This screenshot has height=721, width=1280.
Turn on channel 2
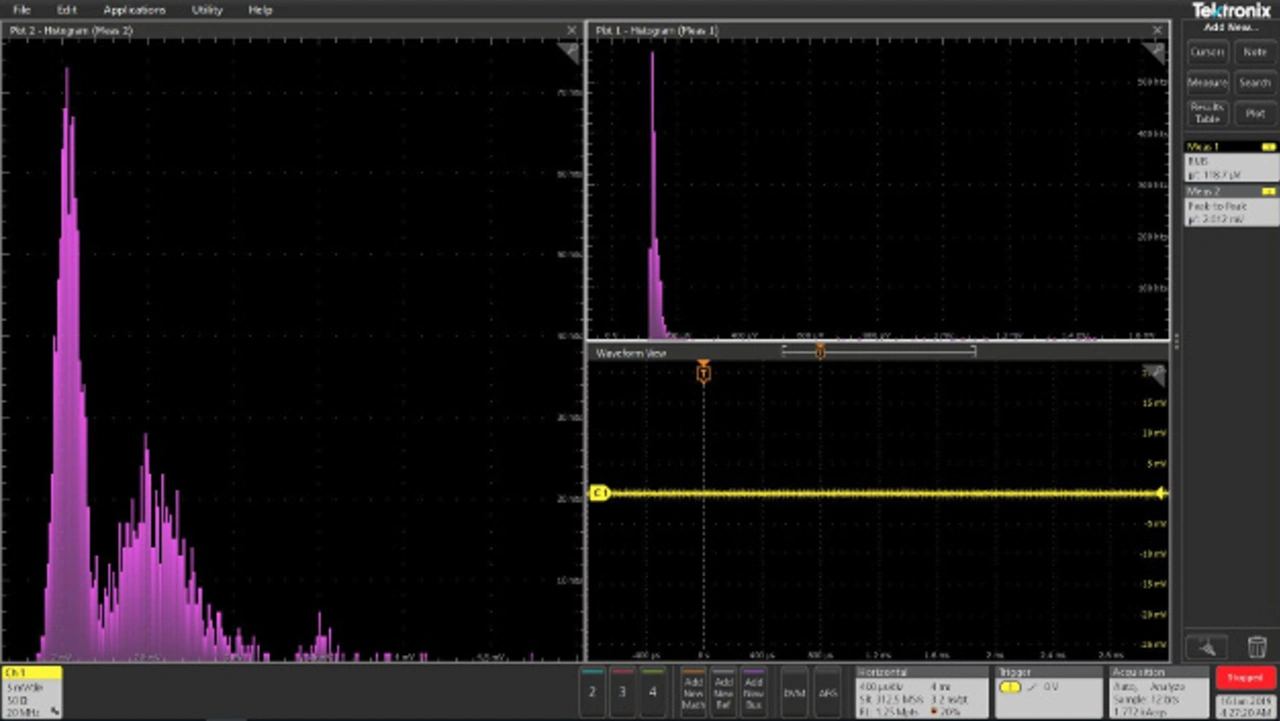tap(592, 691)
